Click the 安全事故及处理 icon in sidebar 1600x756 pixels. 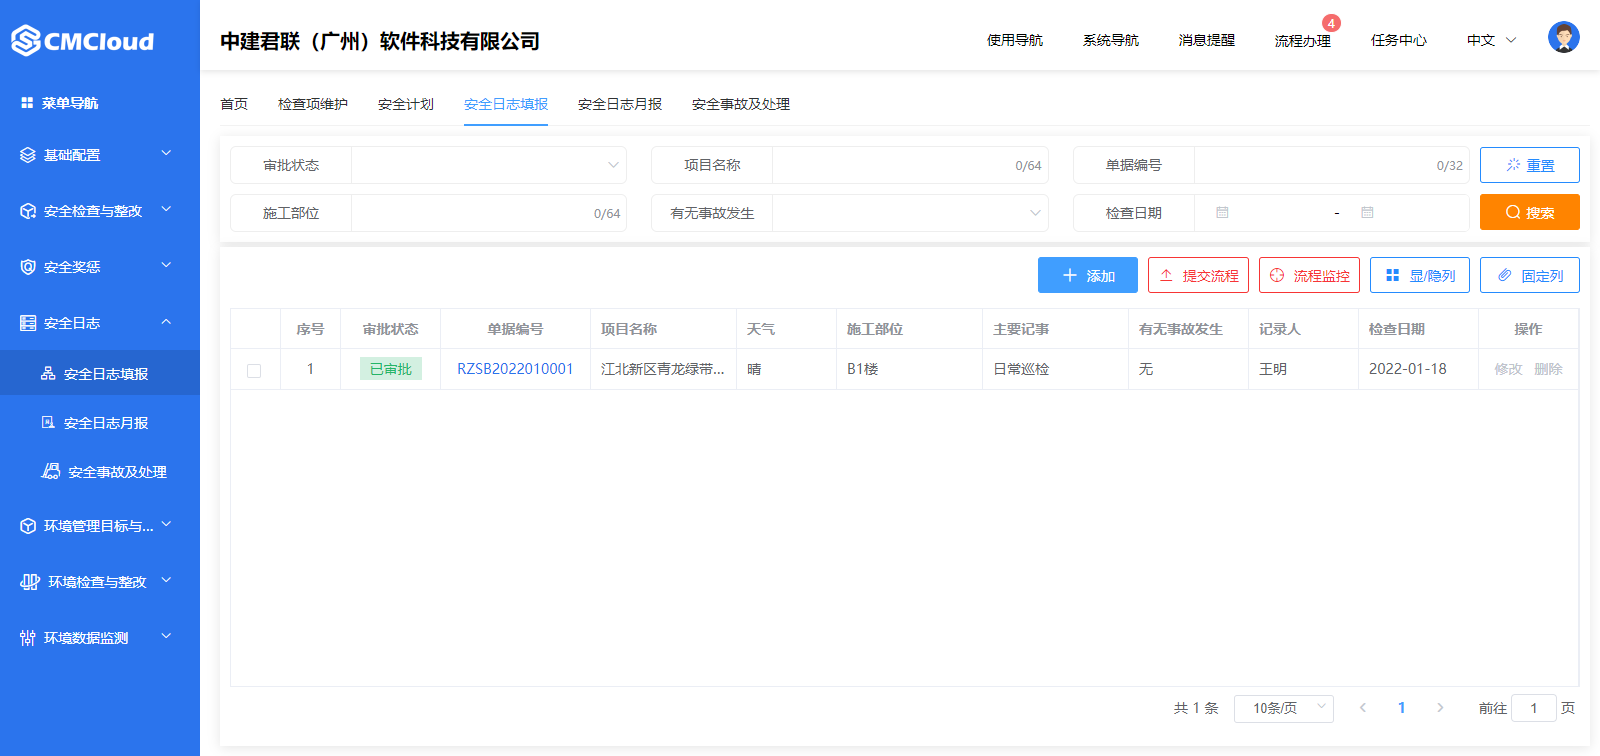click(51, 471)
